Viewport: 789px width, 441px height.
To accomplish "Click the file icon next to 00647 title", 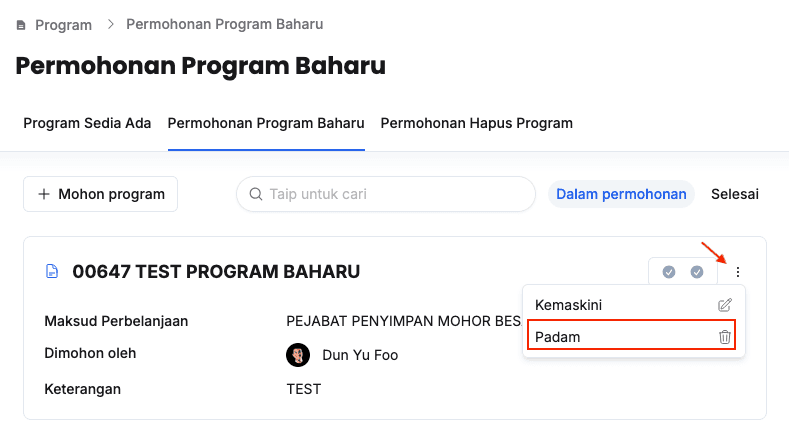I will click(52, 271).
